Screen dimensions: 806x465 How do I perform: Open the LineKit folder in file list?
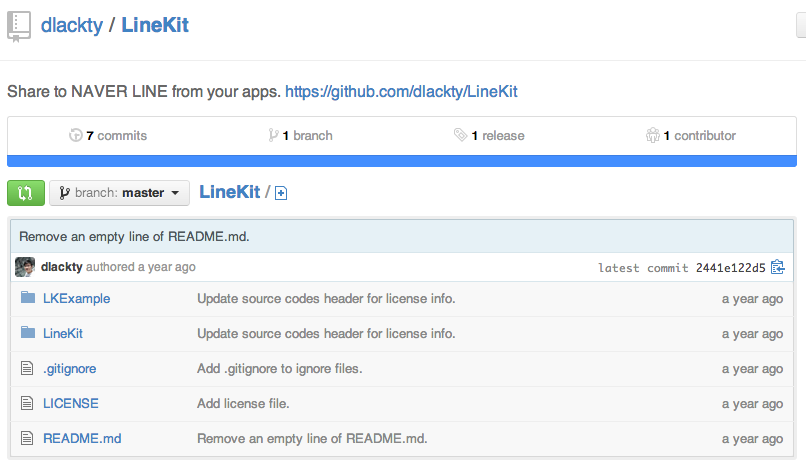[63, 333]
